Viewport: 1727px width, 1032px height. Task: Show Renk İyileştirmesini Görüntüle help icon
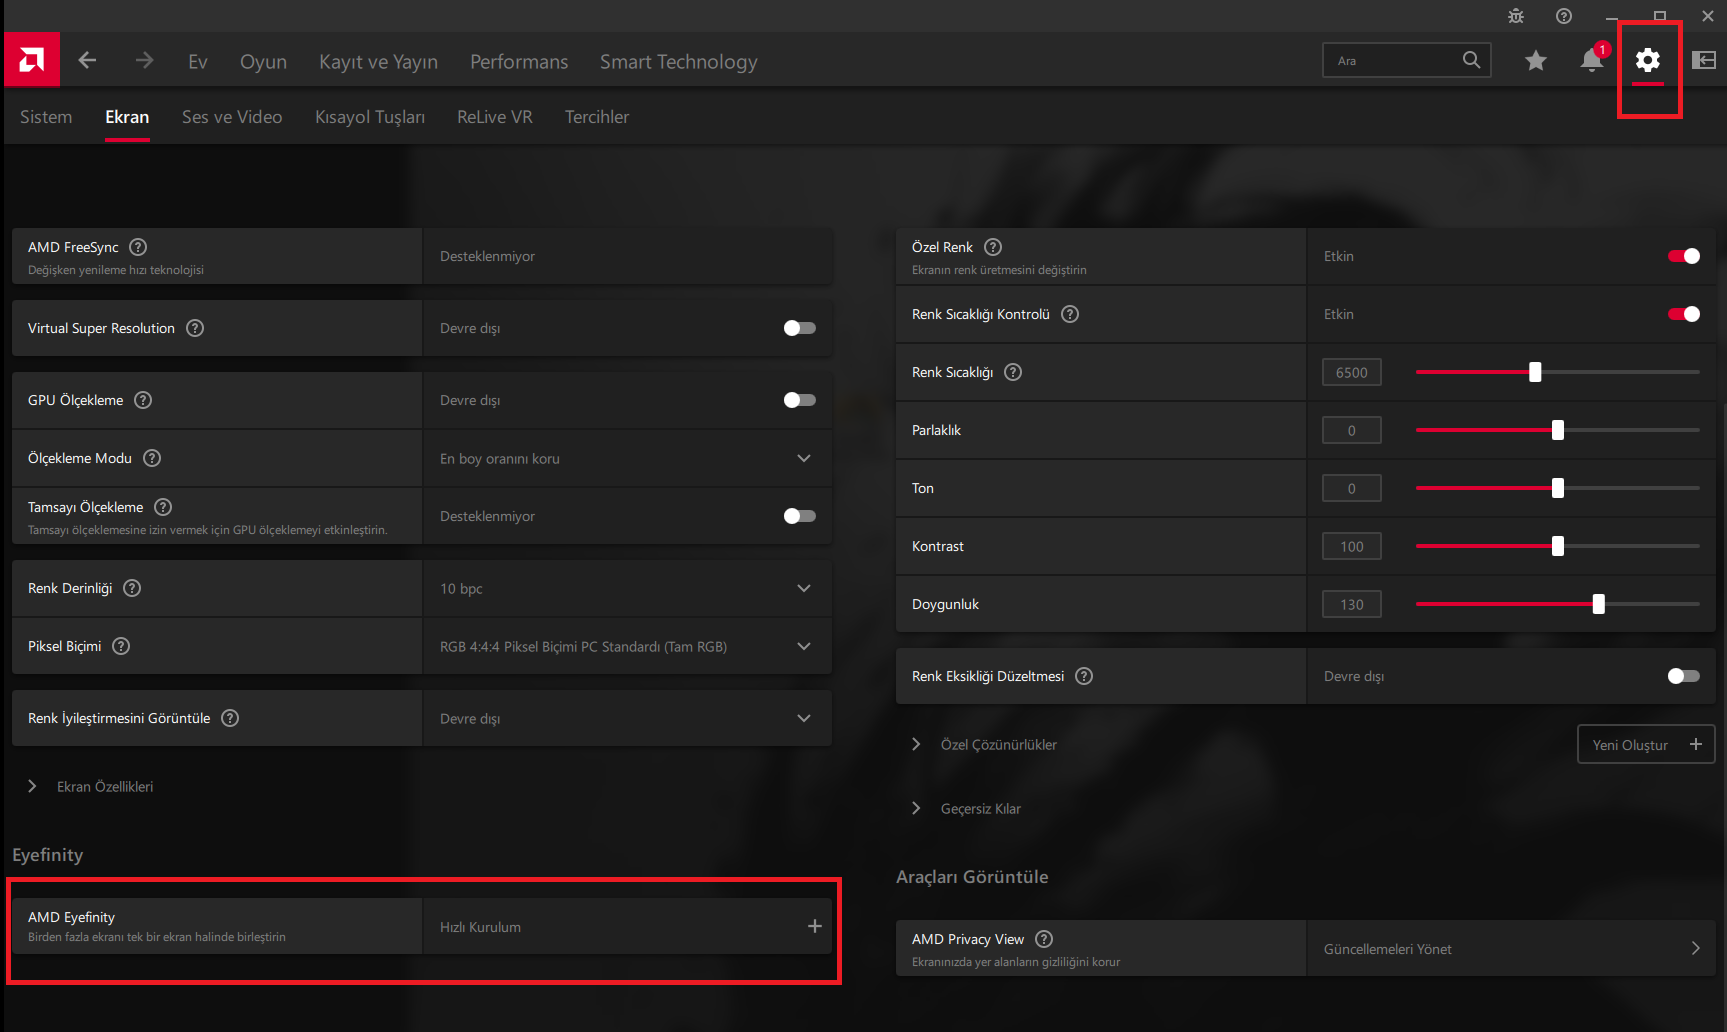coord(230,718)
